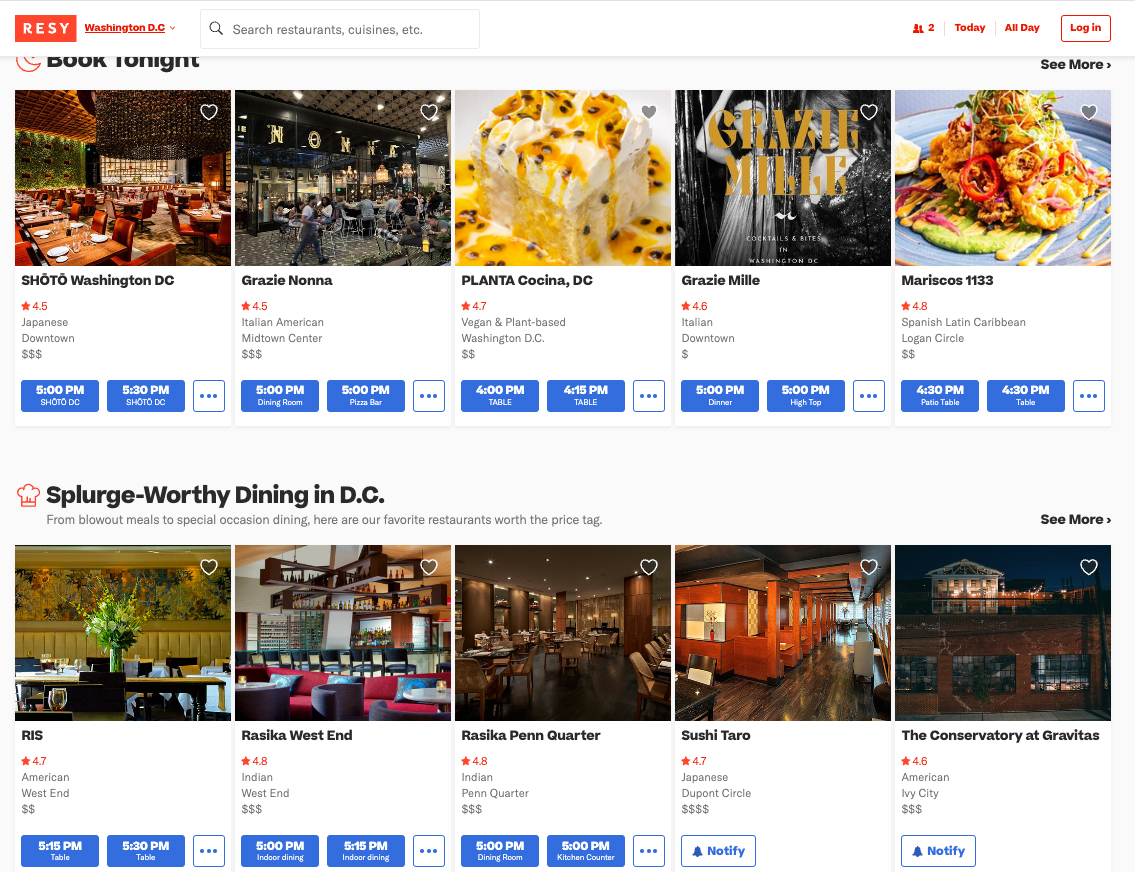Save The Conservatory at Gravitas to favorites
The image size is (1135, 872).
tap(1089, 567)
